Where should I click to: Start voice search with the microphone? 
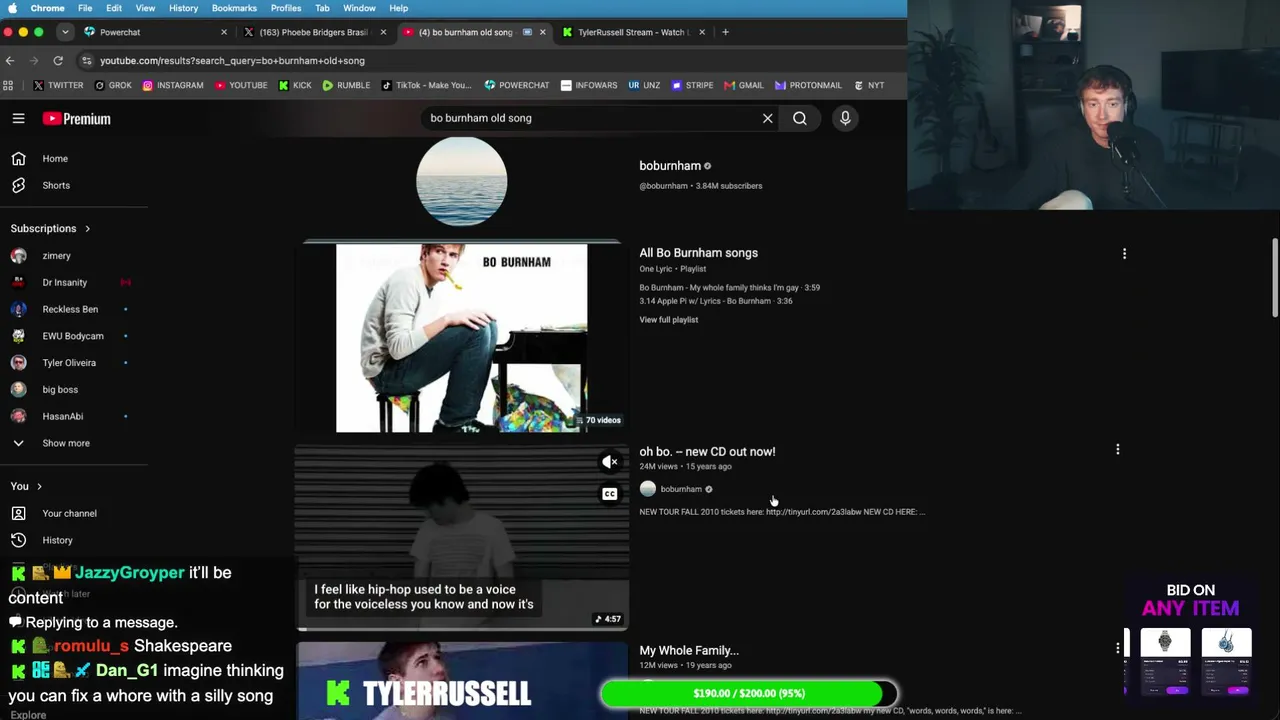pyautogui.click(x=845, y=118)
